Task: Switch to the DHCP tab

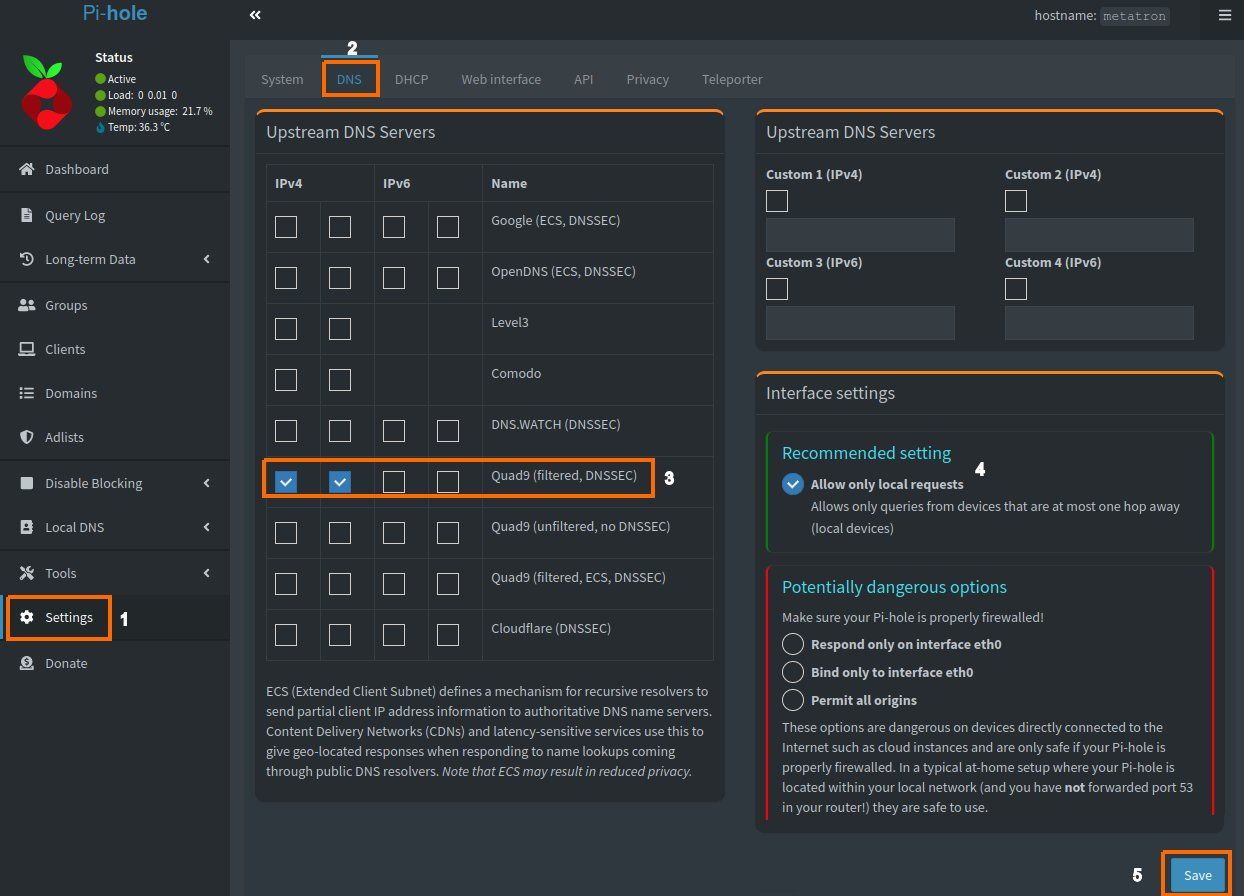Action: [411, 79]
